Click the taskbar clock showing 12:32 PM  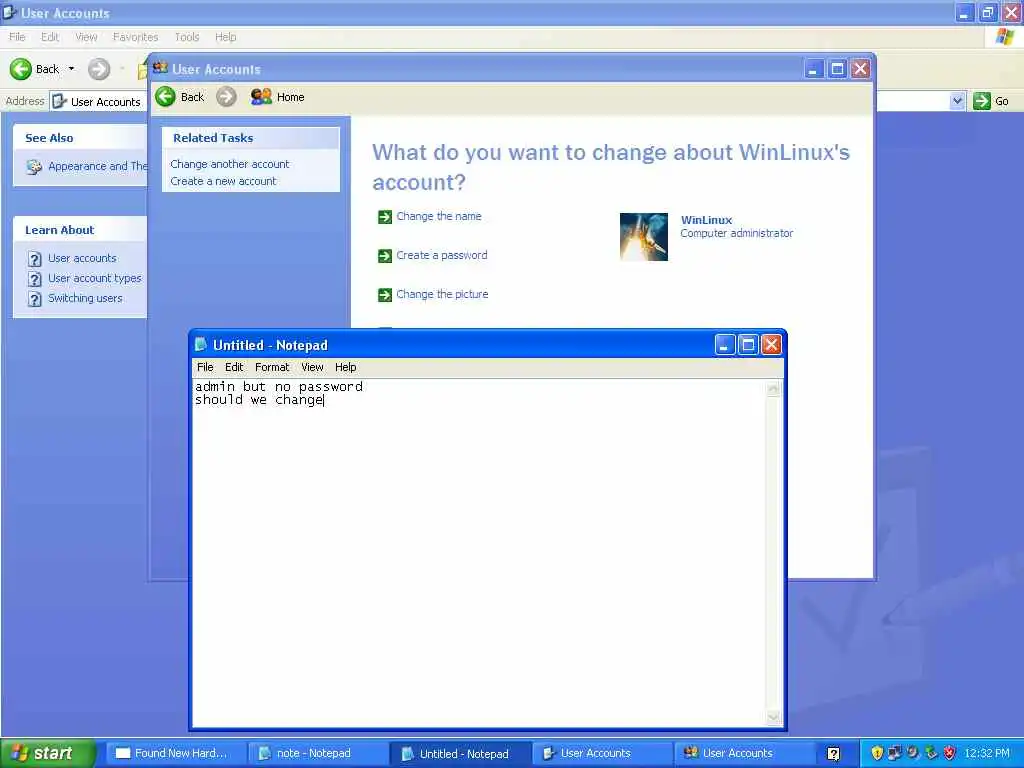(987, 753)
